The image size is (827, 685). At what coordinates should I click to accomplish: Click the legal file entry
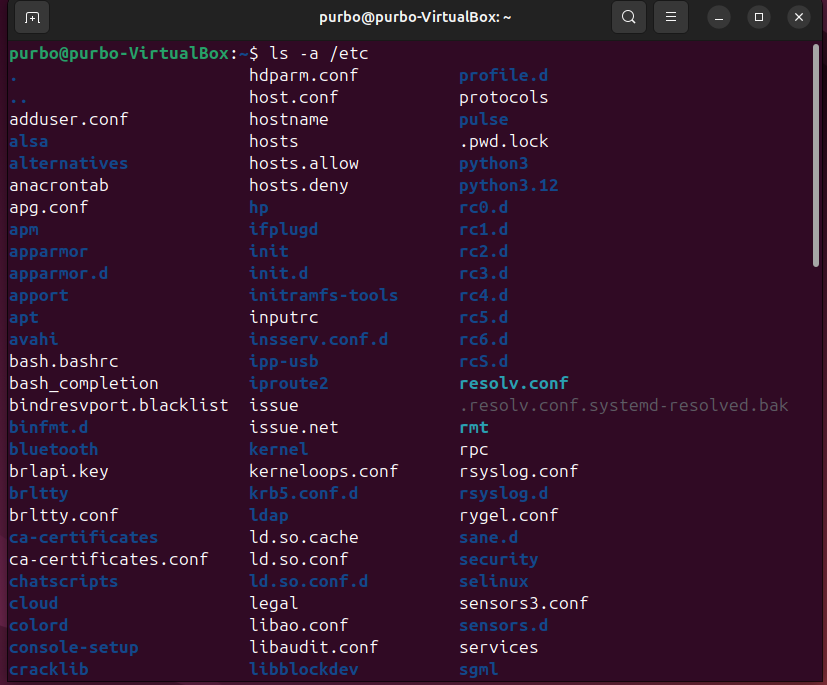[274, 603]
